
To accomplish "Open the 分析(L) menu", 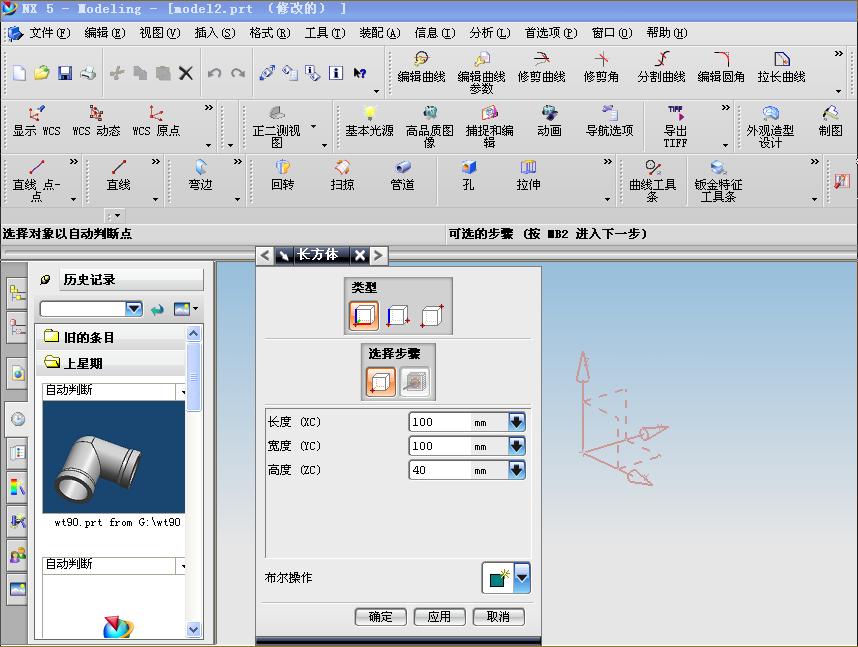I will tap(490, 33).
